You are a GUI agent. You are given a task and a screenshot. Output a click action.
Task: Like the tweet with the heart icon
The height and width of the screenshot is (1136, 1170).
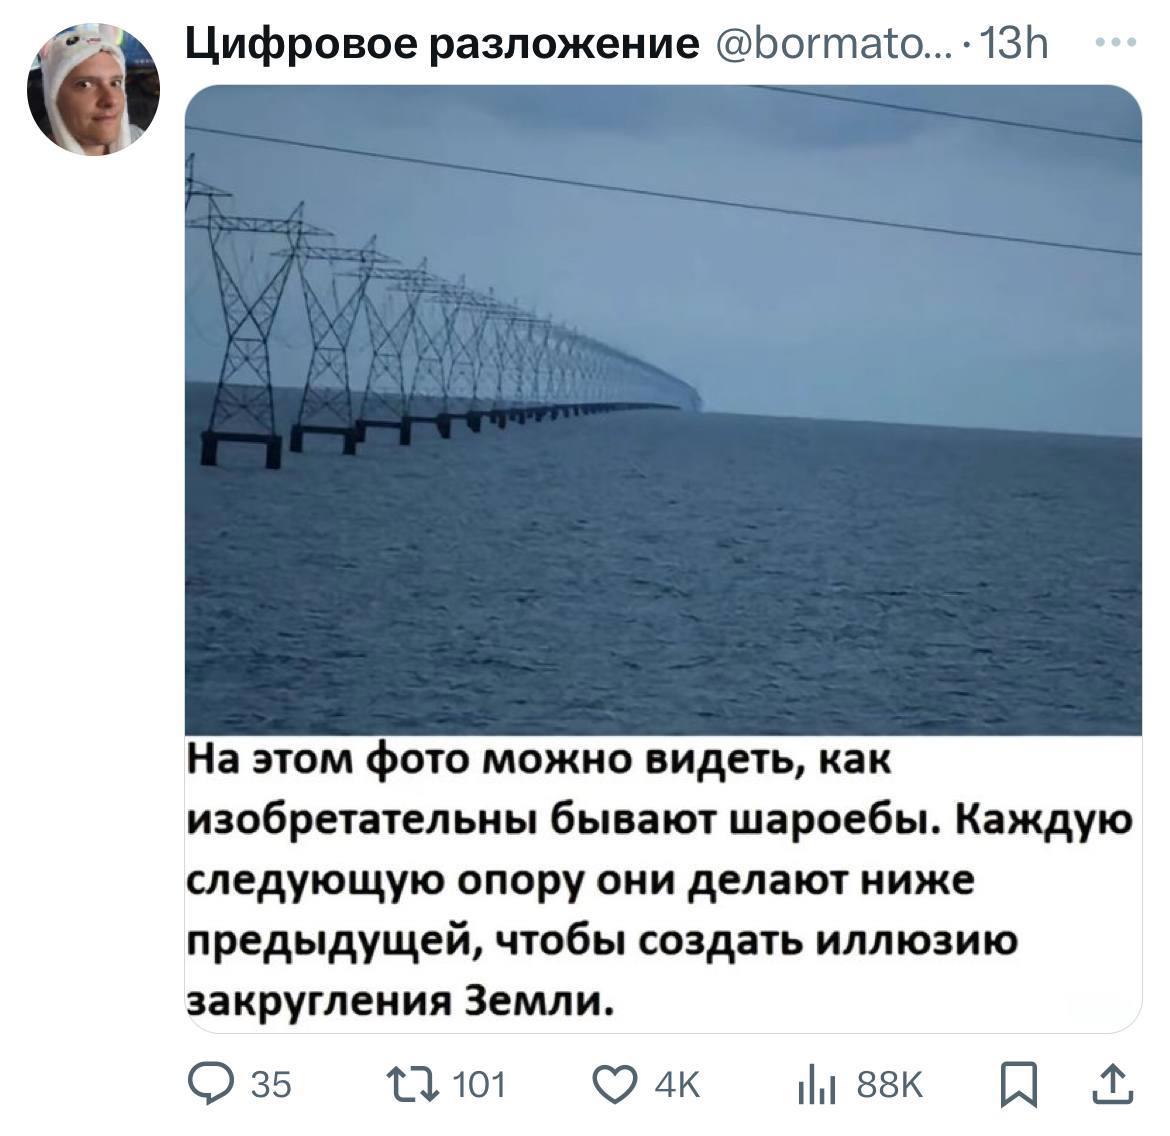pos(615,1084)
